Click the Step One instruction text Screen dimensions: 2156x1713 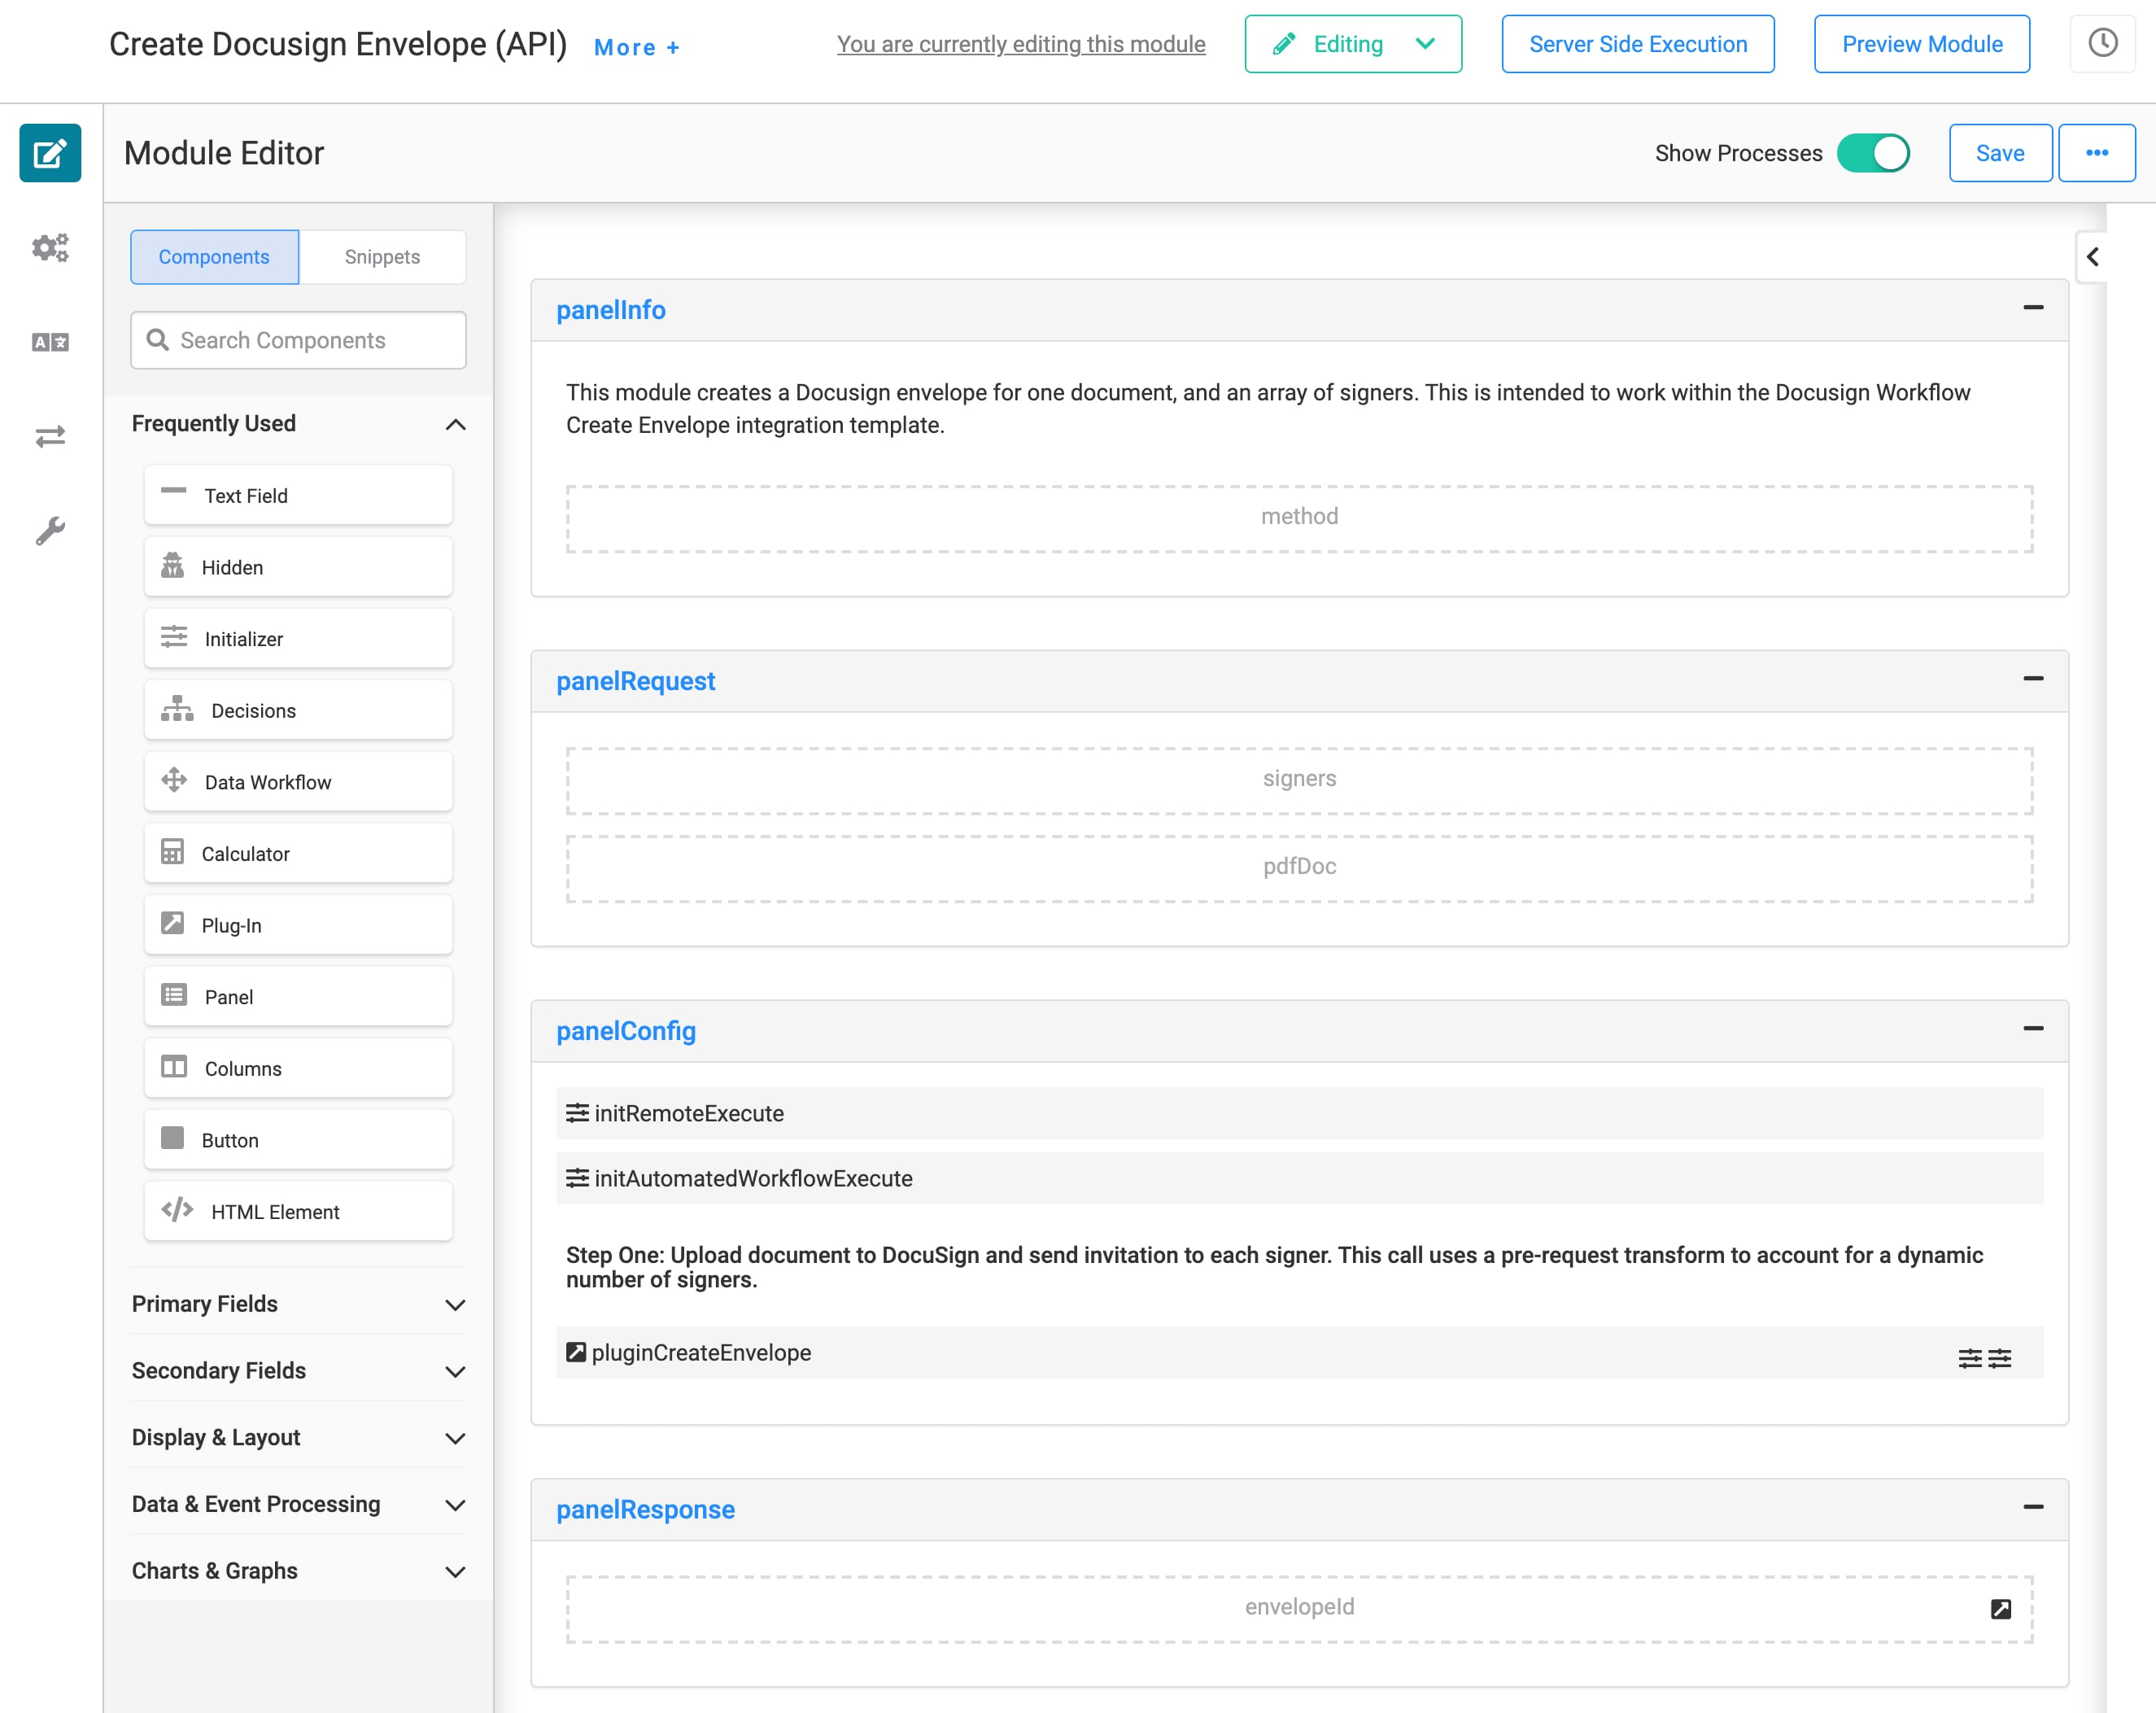click(x=1274, y=1267)
